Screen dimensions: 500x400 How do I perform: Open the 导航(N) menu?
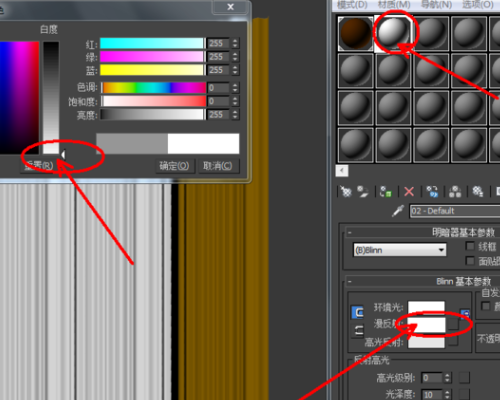pyautogui.click(x=436, y=5)
